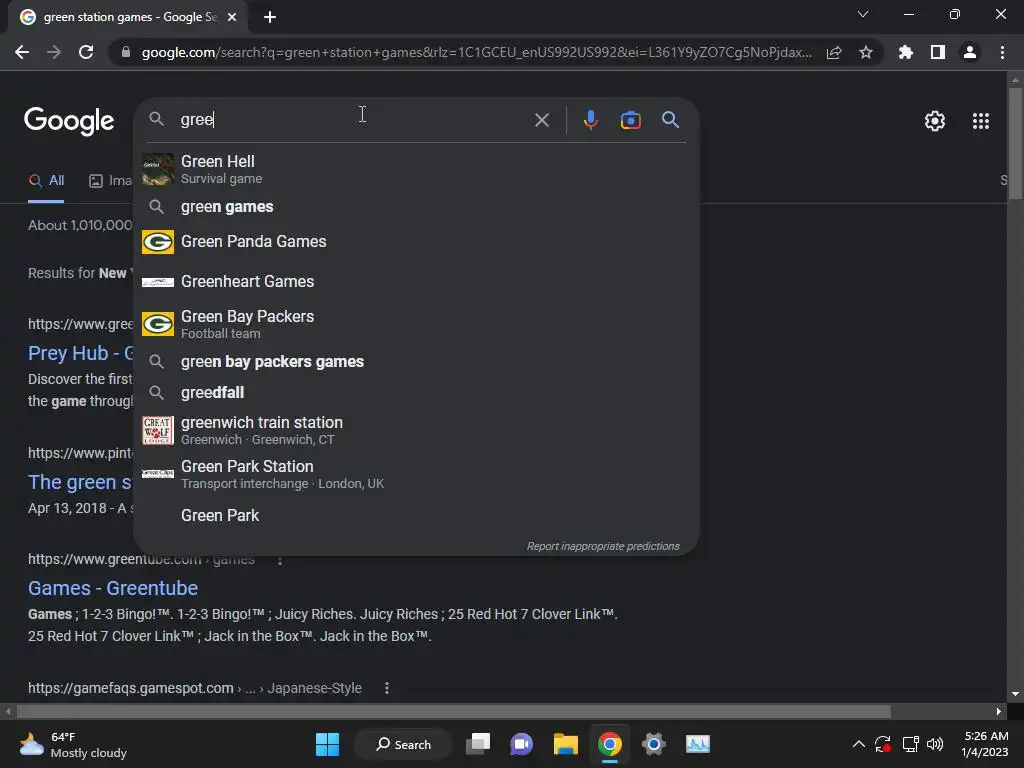
Task: Open weather widget Mostly cloudy
Action: tap(73, 744)
